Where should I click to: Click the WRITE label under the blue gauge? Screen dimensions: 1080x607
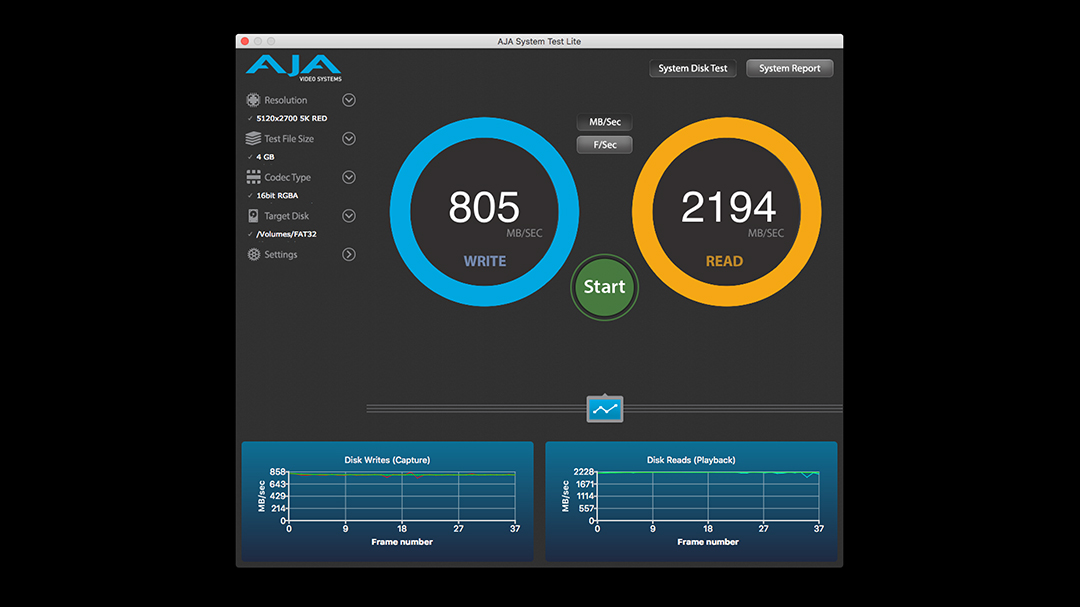(485, 261)
